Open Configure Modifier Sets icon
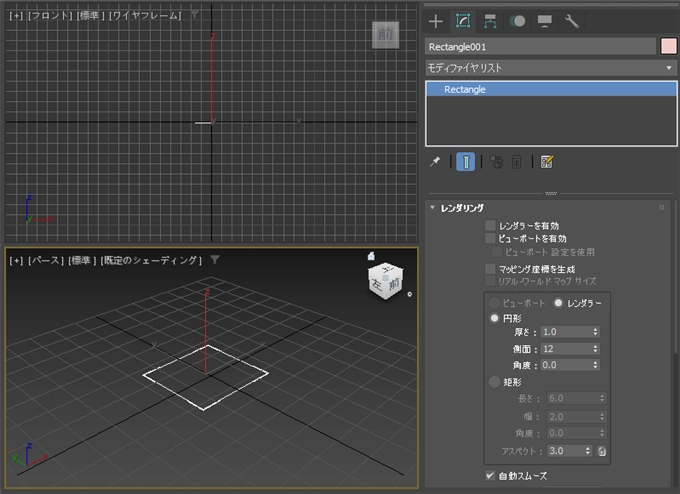The height and width of the screenshot is (494, 680). pos(546,162)
